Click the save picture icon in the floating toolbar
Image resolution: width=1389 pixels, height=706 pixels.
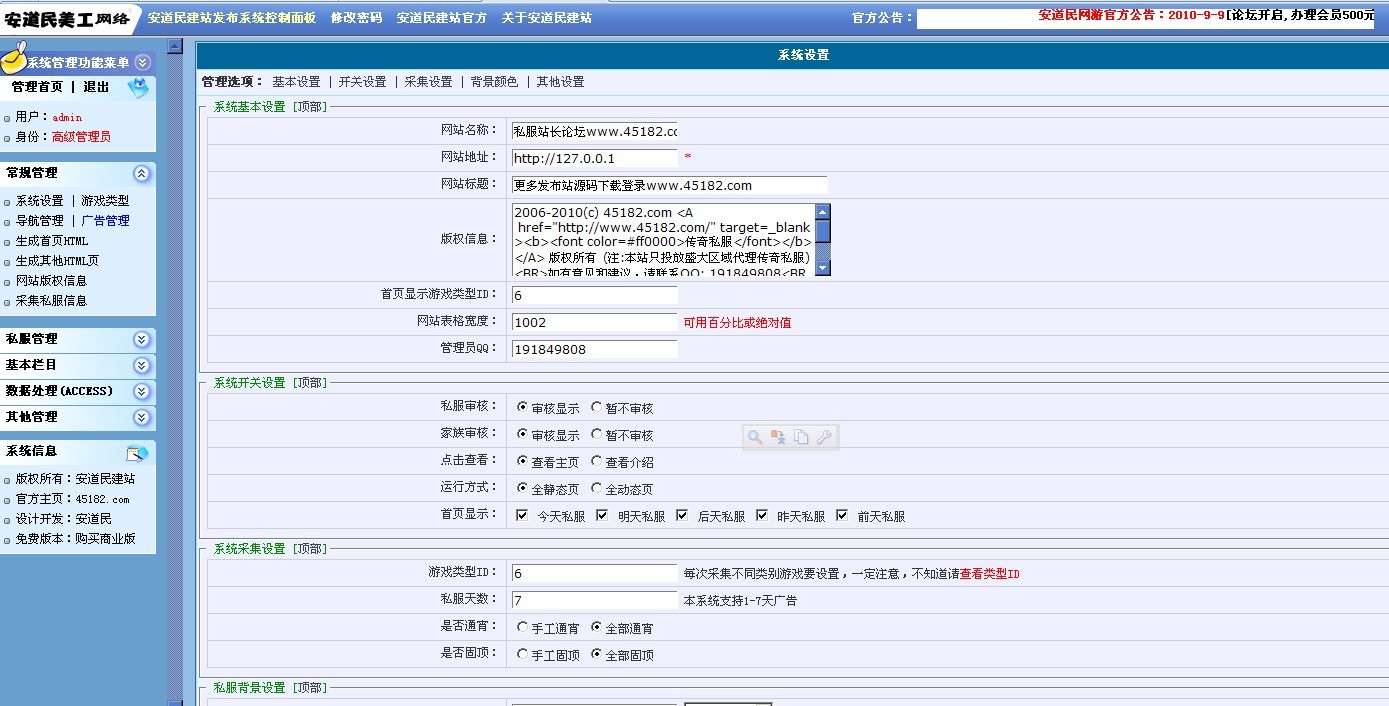pos(775,436)
